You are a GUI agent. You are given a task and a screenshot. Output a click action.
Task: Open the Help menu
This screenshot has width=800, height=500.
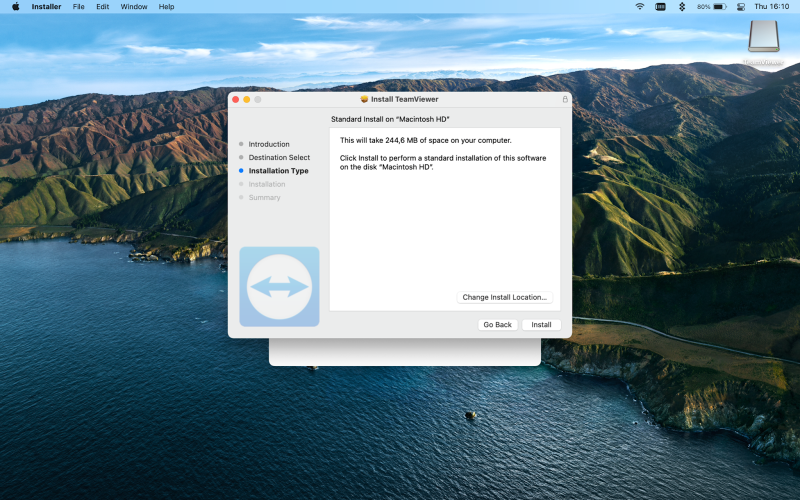click(166, 7)
